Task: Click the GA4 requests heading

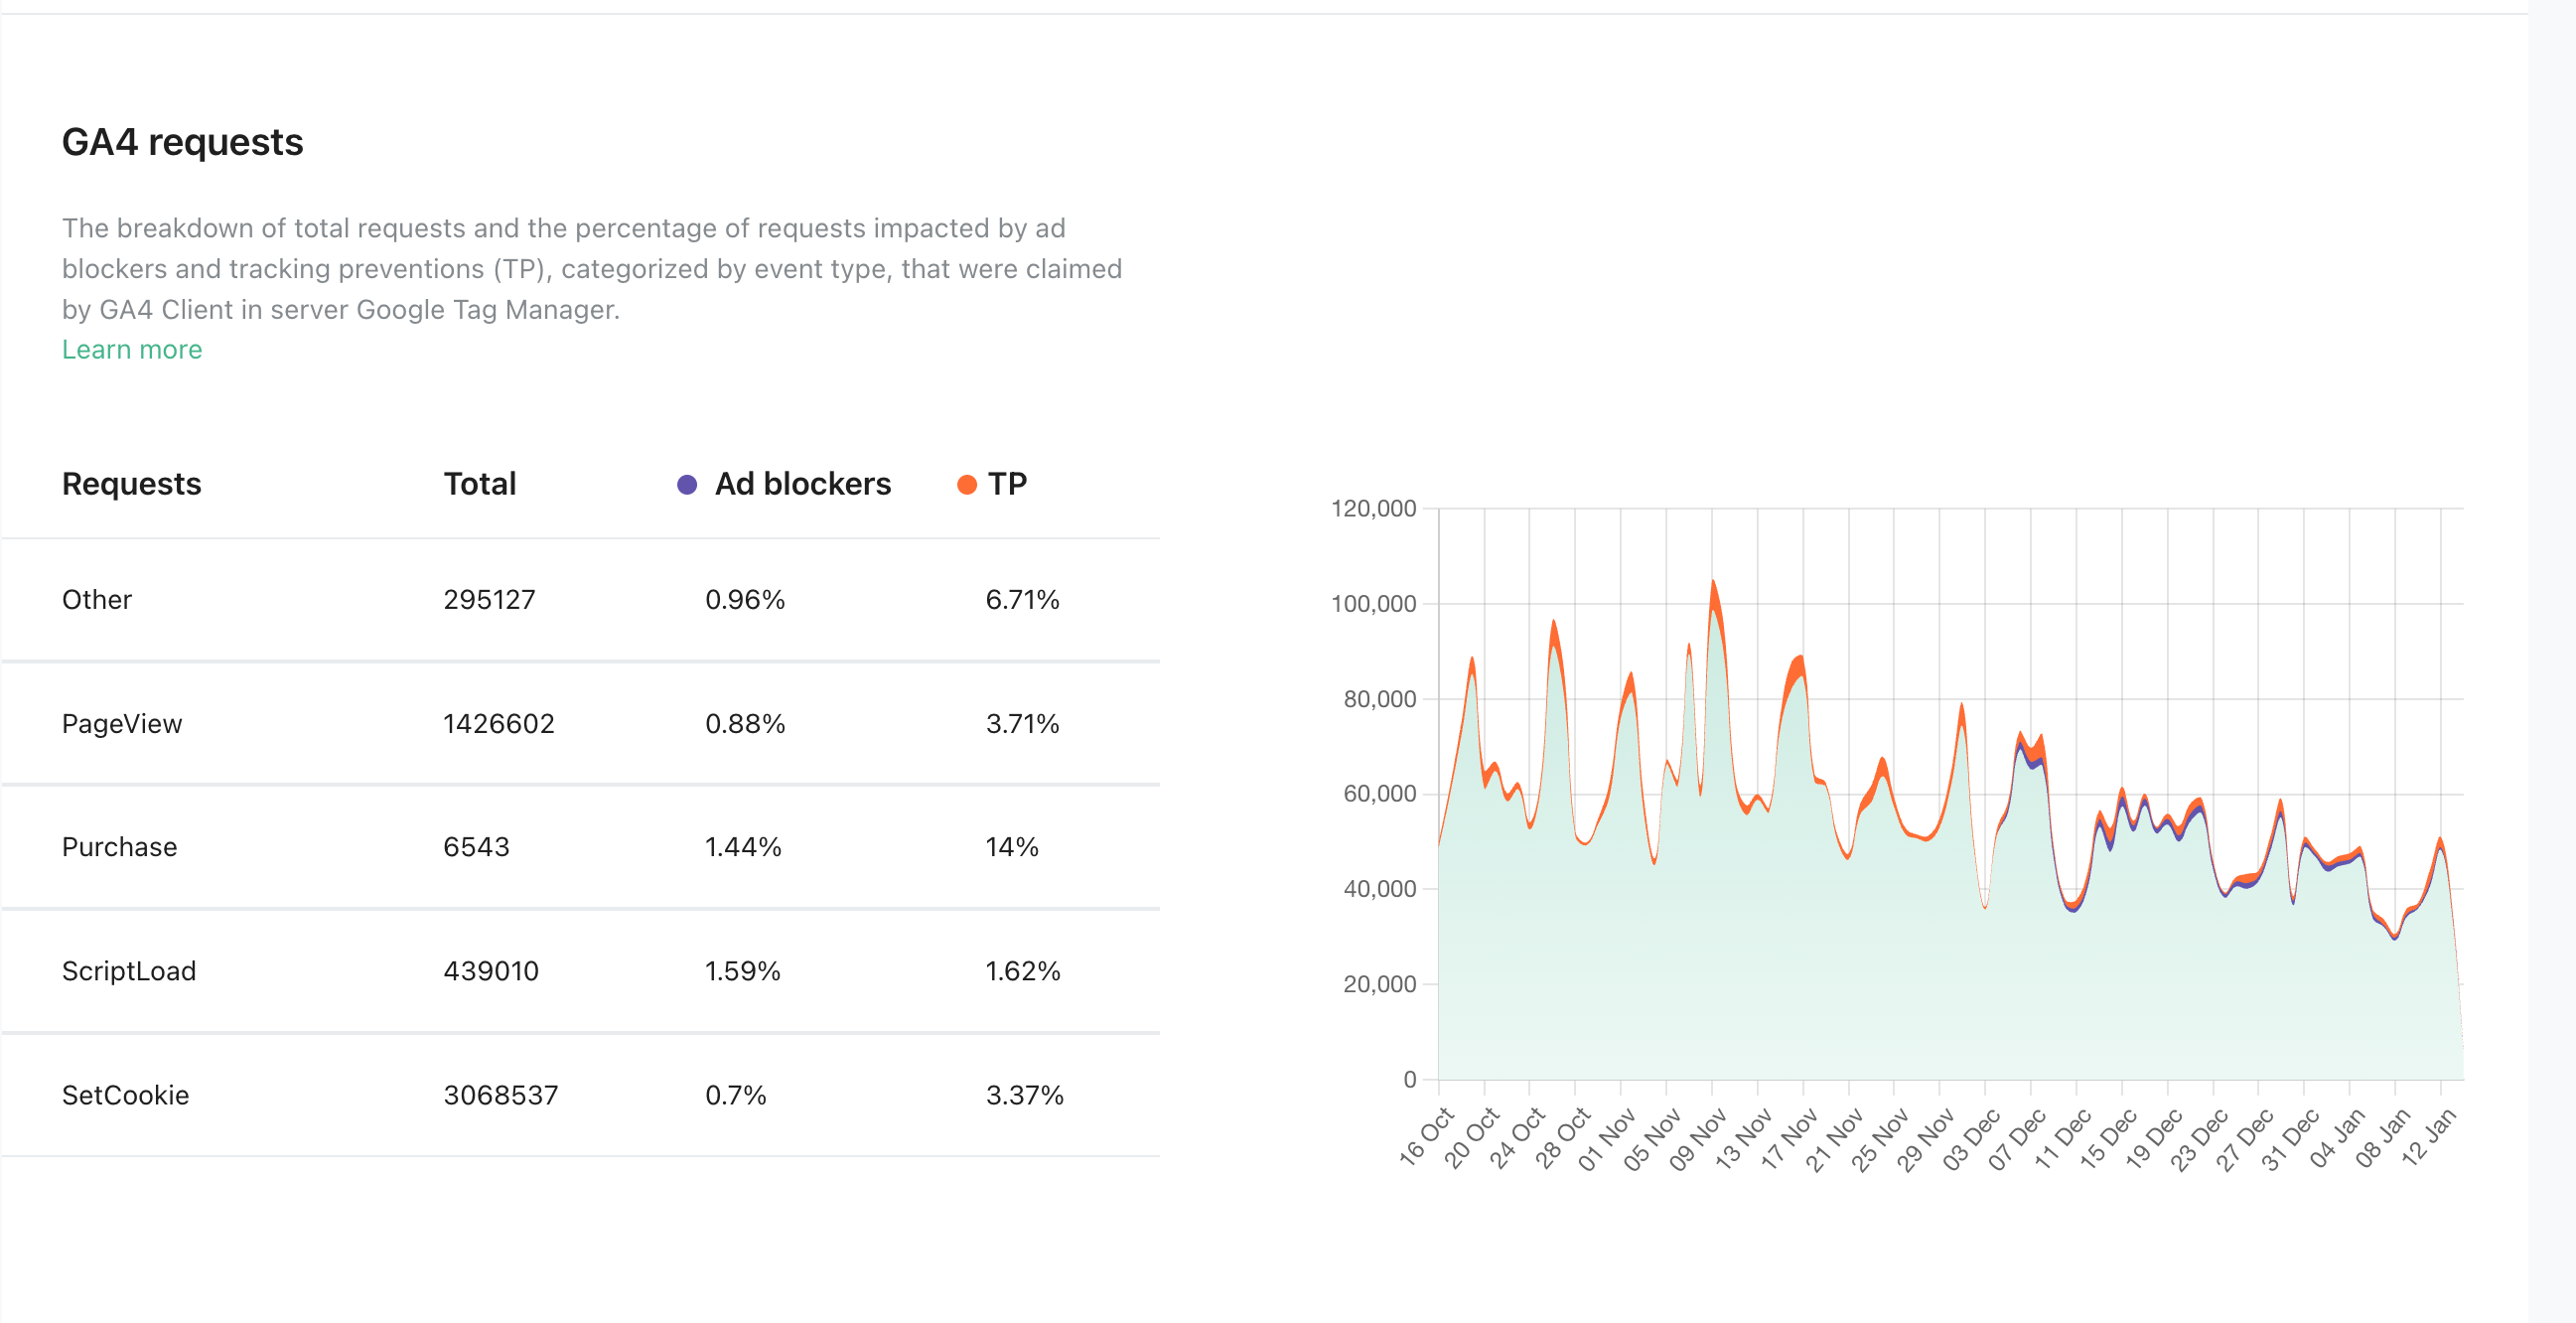Action: pos(183,142)
